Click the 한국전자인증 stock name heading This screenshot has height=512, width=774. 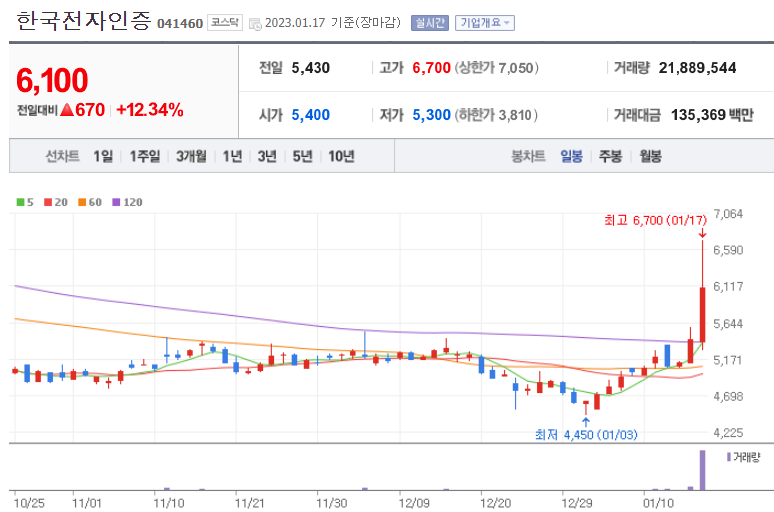[83, 21]
